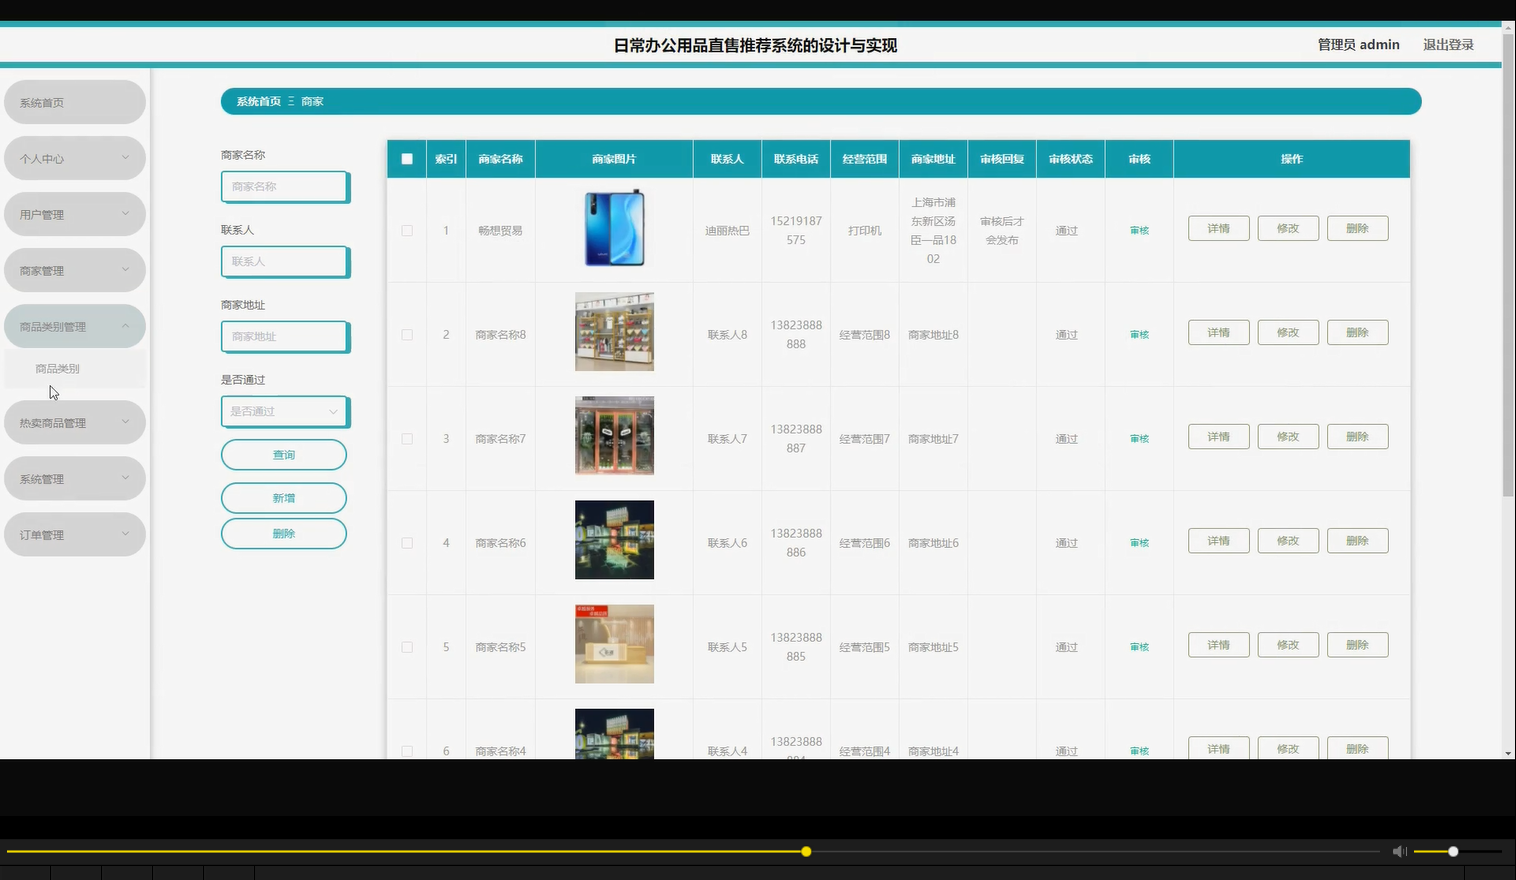Open the 是否通过 dropdown filter

tap(284, 411)
